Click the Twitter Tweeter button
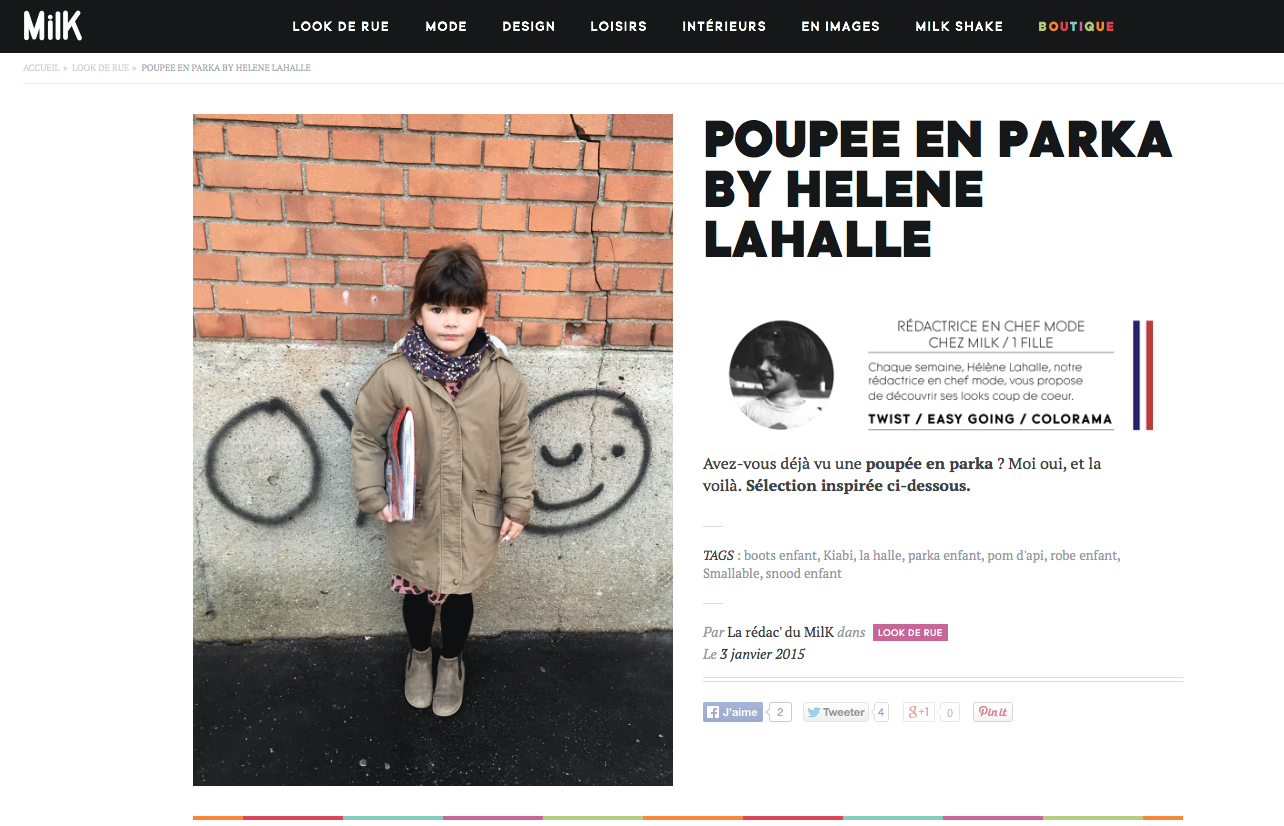1284x826 pixels. pyautogui.click(x=836, y=712)
